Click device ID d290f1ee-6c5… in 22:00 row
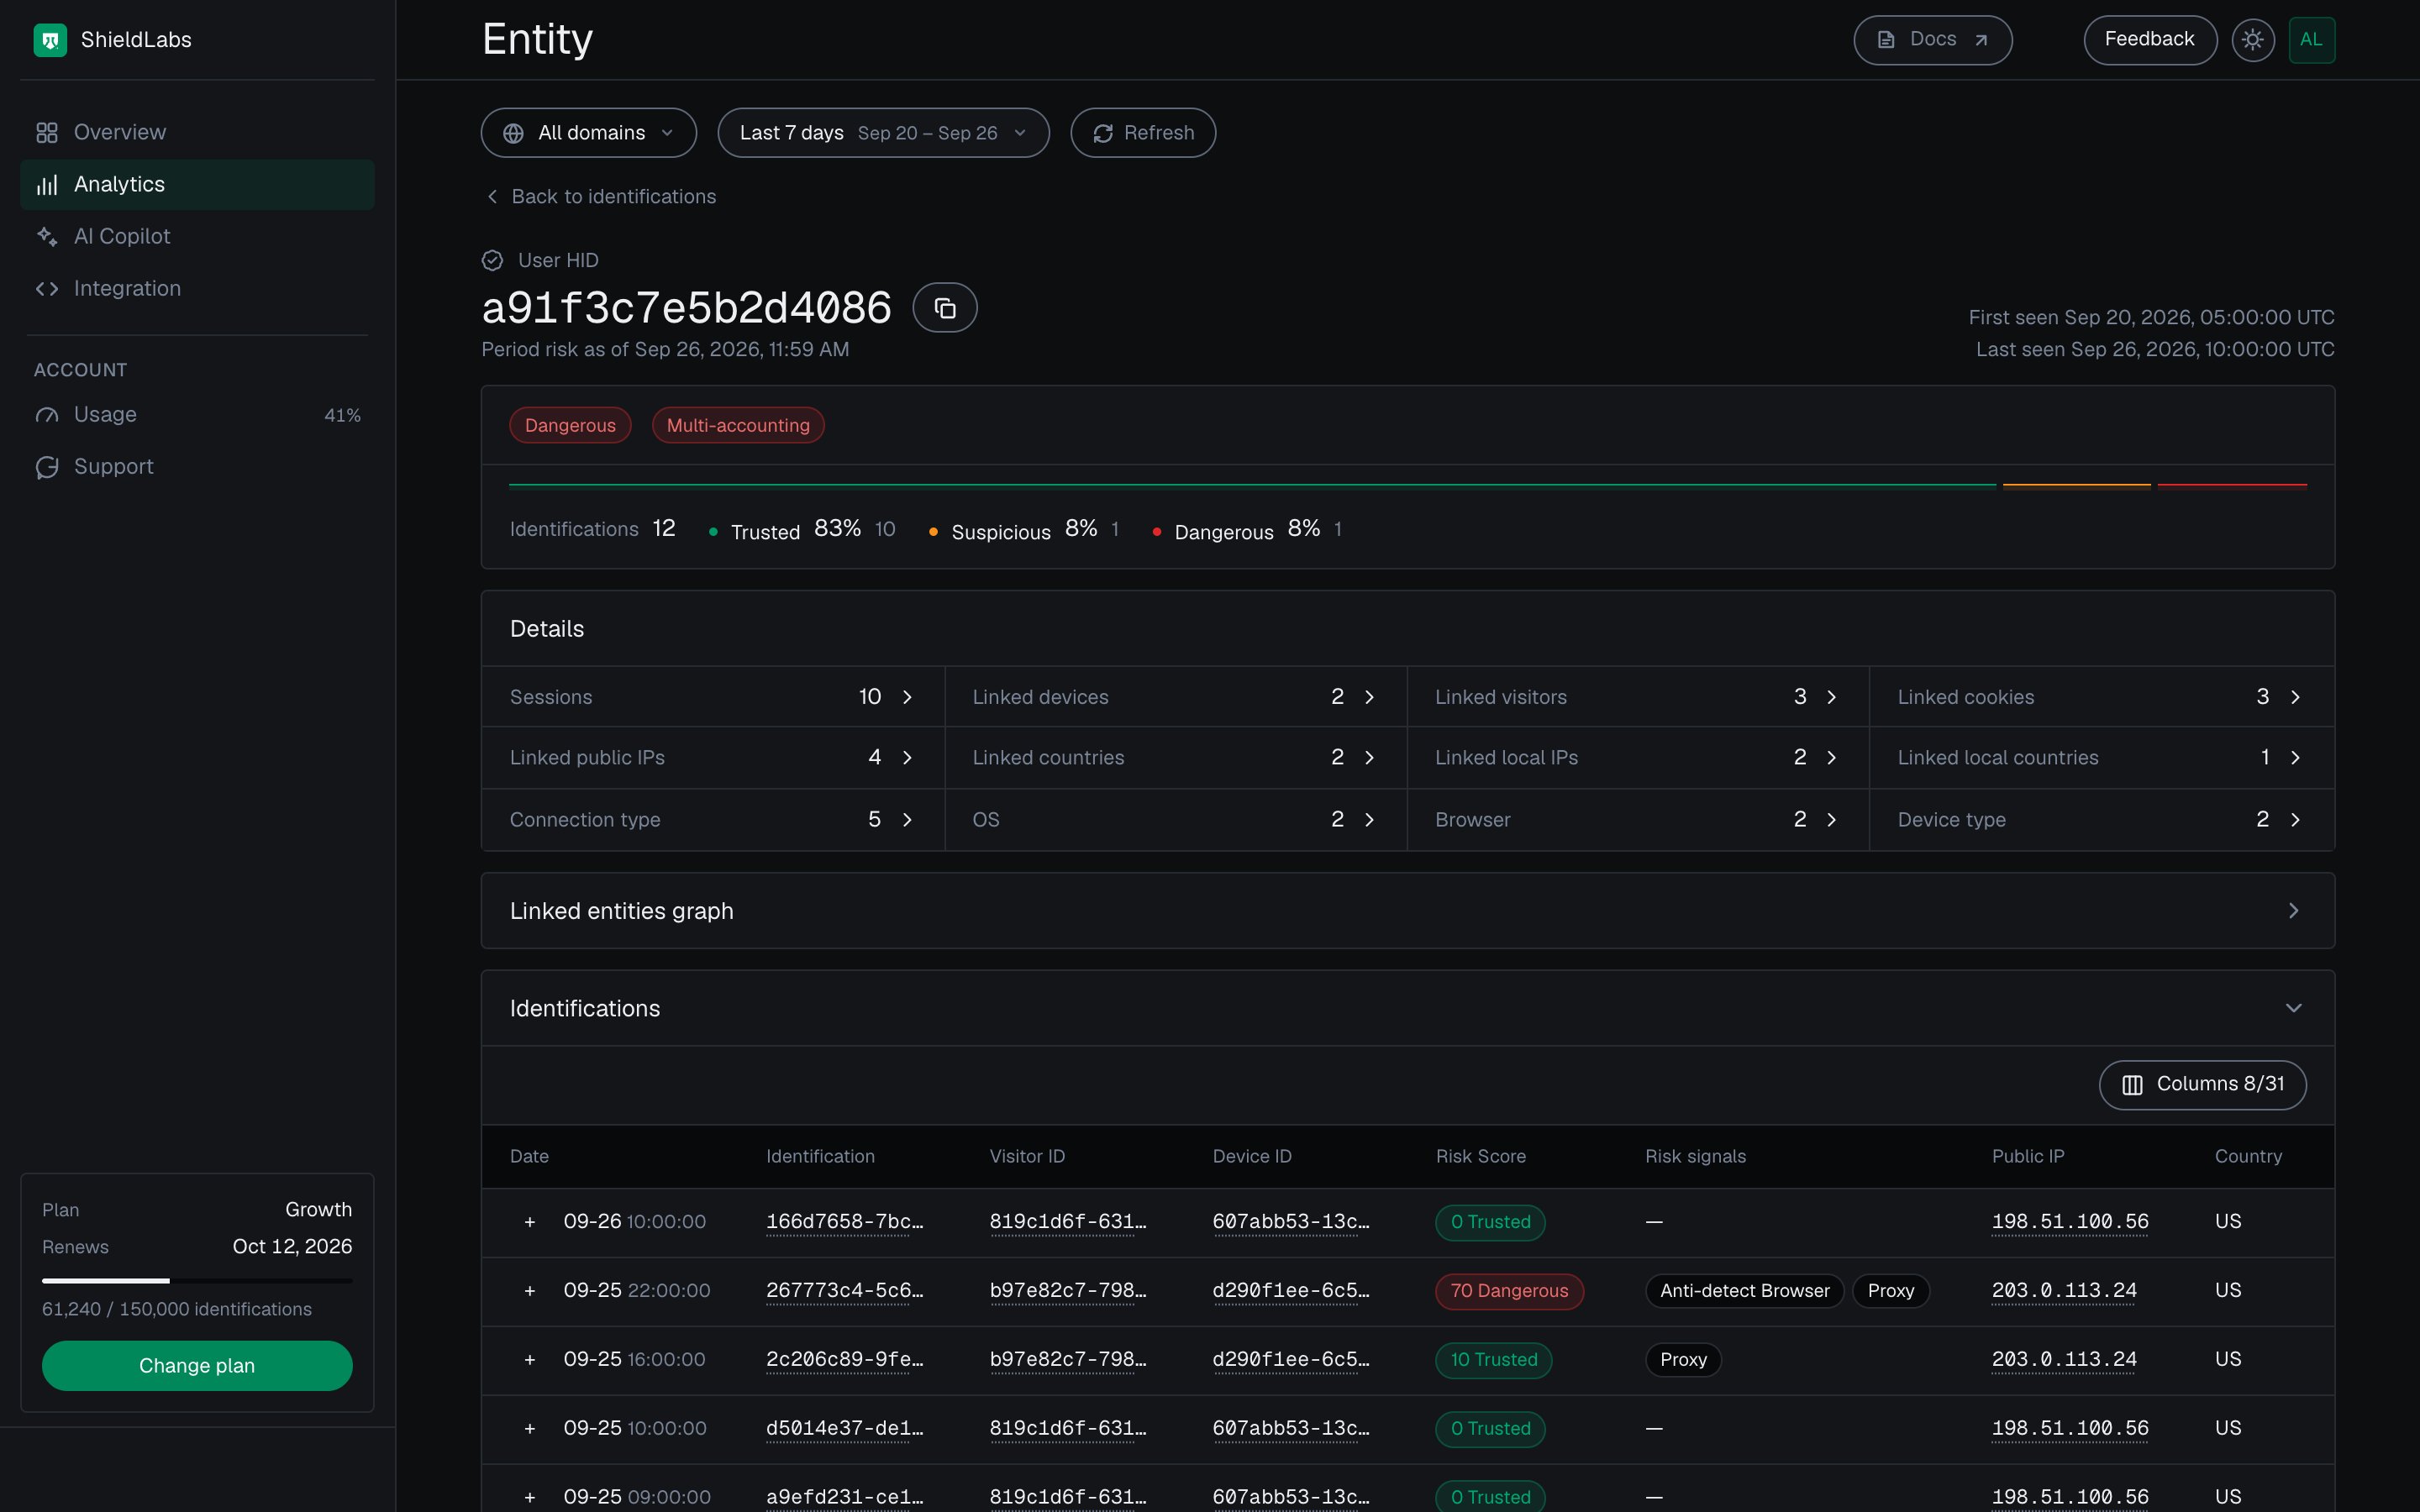Viewport: 2420px width, 1512px height. pos(1291,1291)
